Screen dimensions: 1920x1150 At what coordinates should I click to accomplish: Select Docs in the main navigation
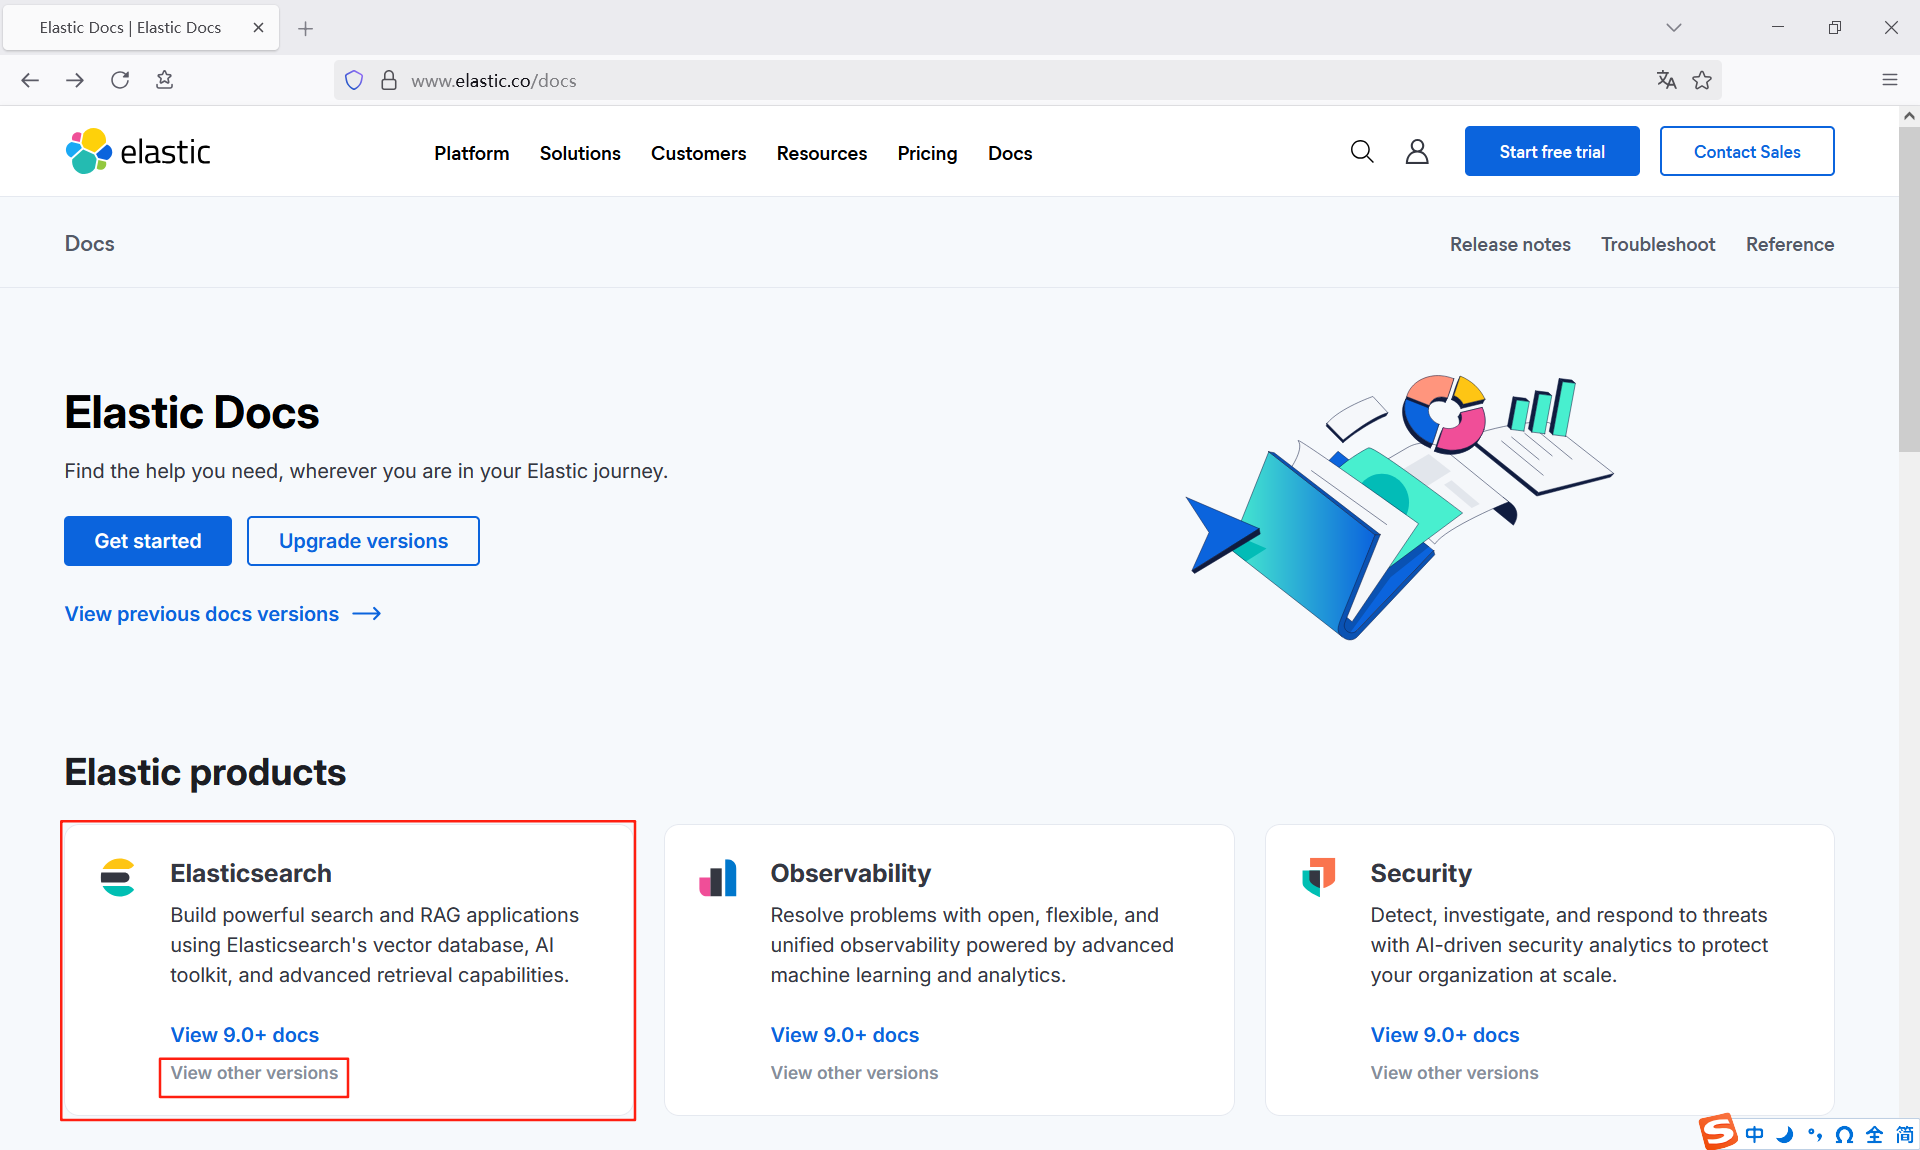point(1010,153)
